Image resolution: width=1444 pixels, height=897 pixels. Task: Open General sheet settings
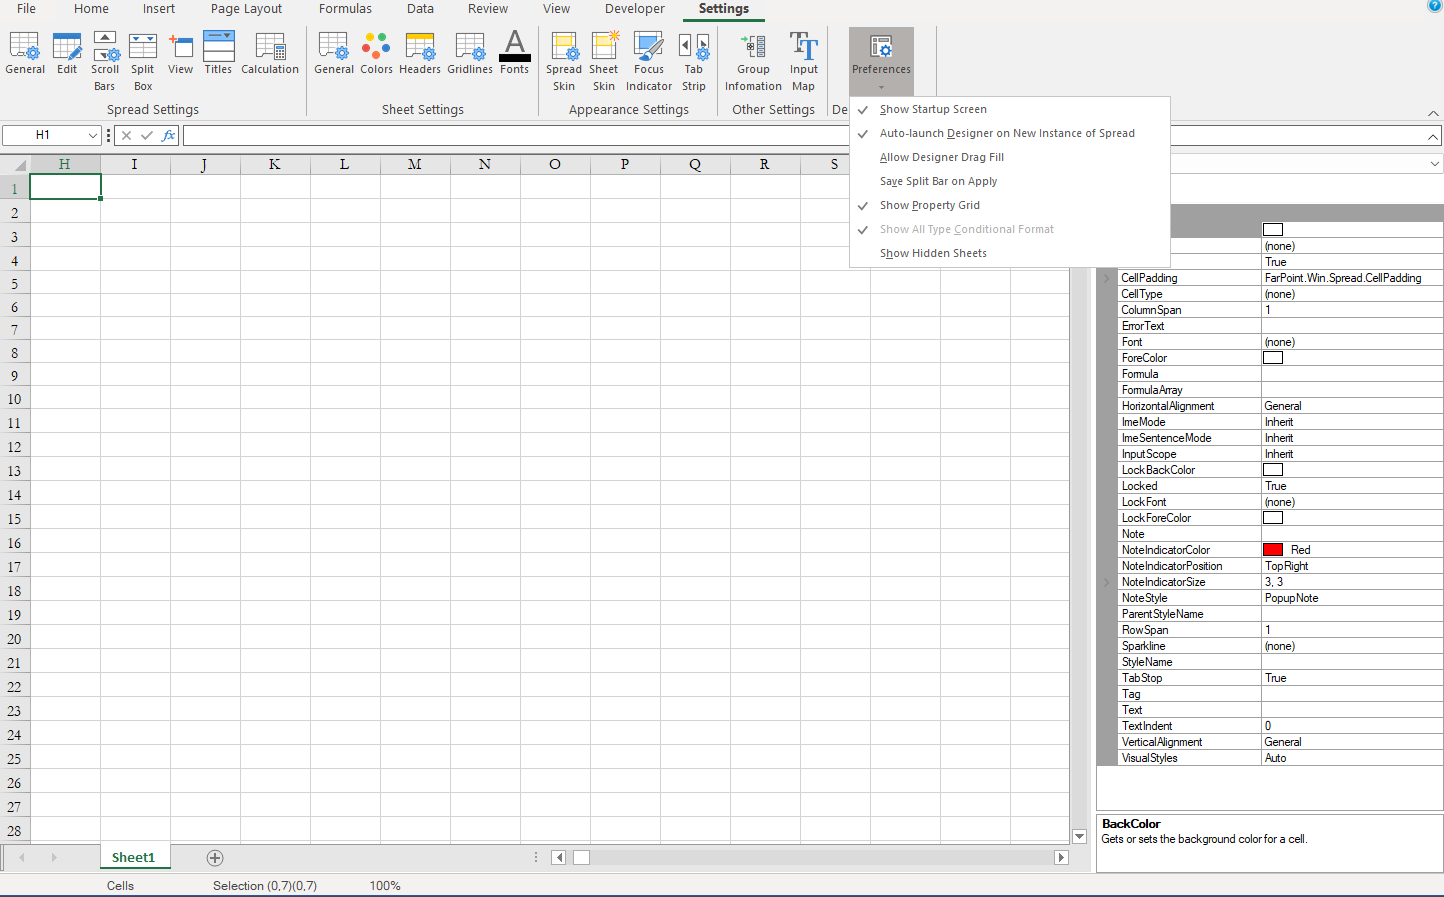coord(334,54)
